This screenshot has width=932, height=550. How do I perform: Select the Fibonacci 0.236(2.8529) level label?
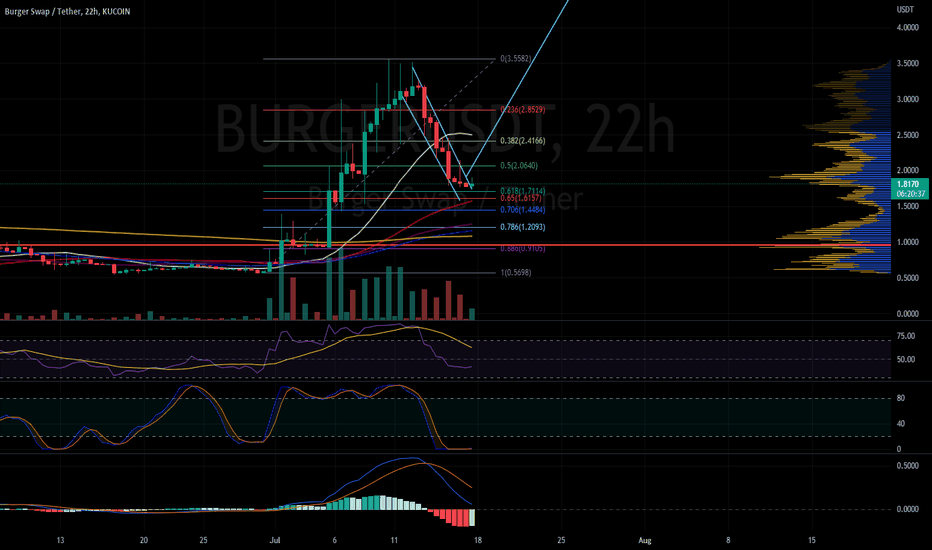(x=522, y=110)
